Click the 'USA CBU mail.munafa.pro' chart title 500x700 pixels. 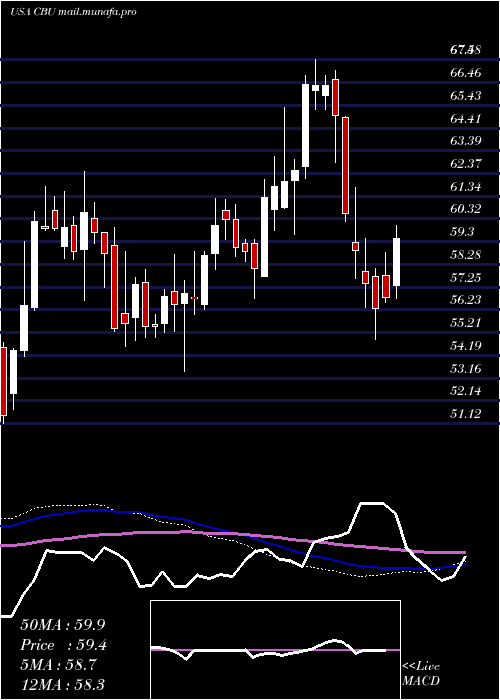pos(73,12)
